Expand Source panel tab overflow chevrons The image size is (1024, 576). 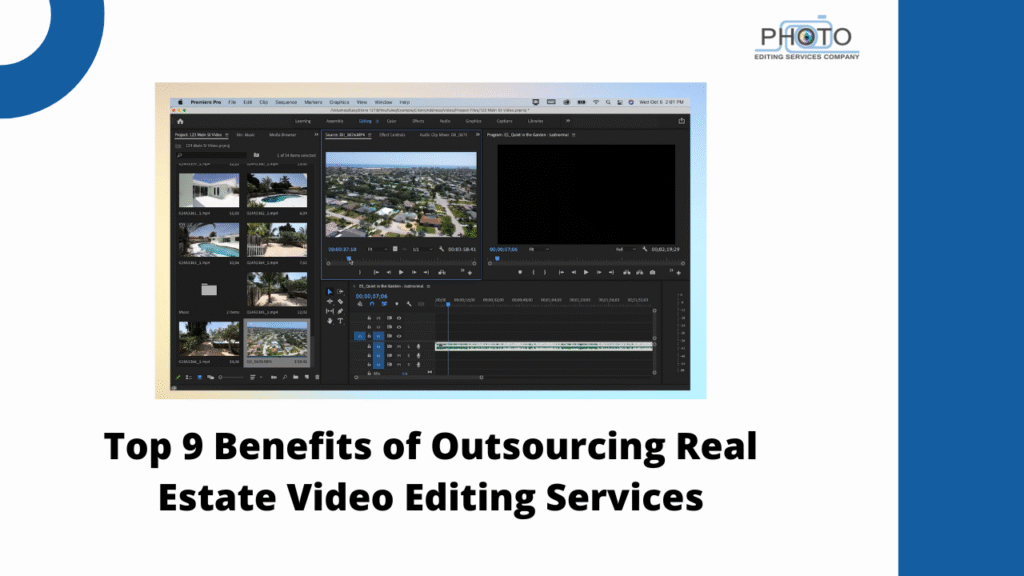[x=477, y=135]
